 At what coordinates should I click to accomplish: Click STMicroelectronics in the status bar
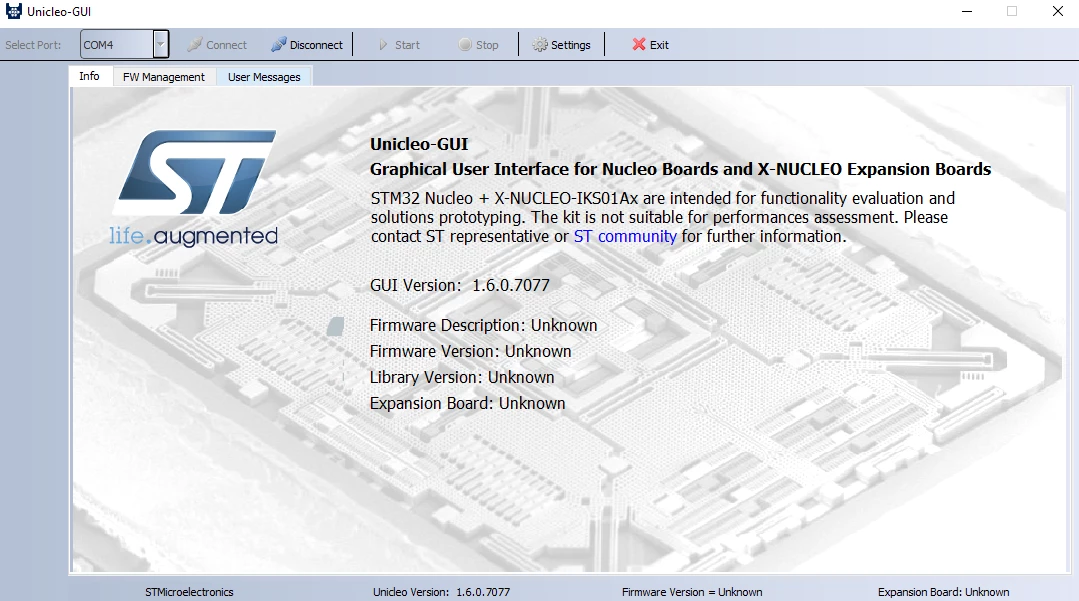click(x=189, y=592)
